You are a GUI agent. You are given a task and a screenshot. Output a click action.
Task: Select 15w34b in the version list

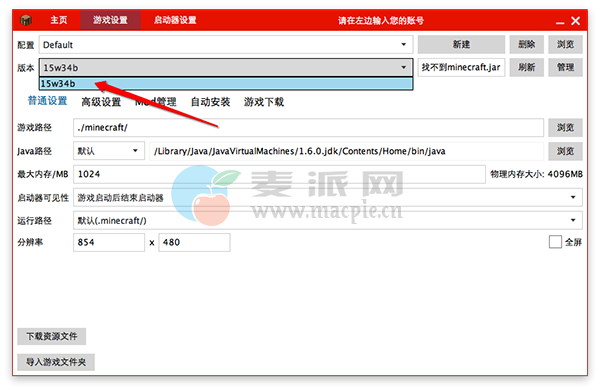pos(226,83)
